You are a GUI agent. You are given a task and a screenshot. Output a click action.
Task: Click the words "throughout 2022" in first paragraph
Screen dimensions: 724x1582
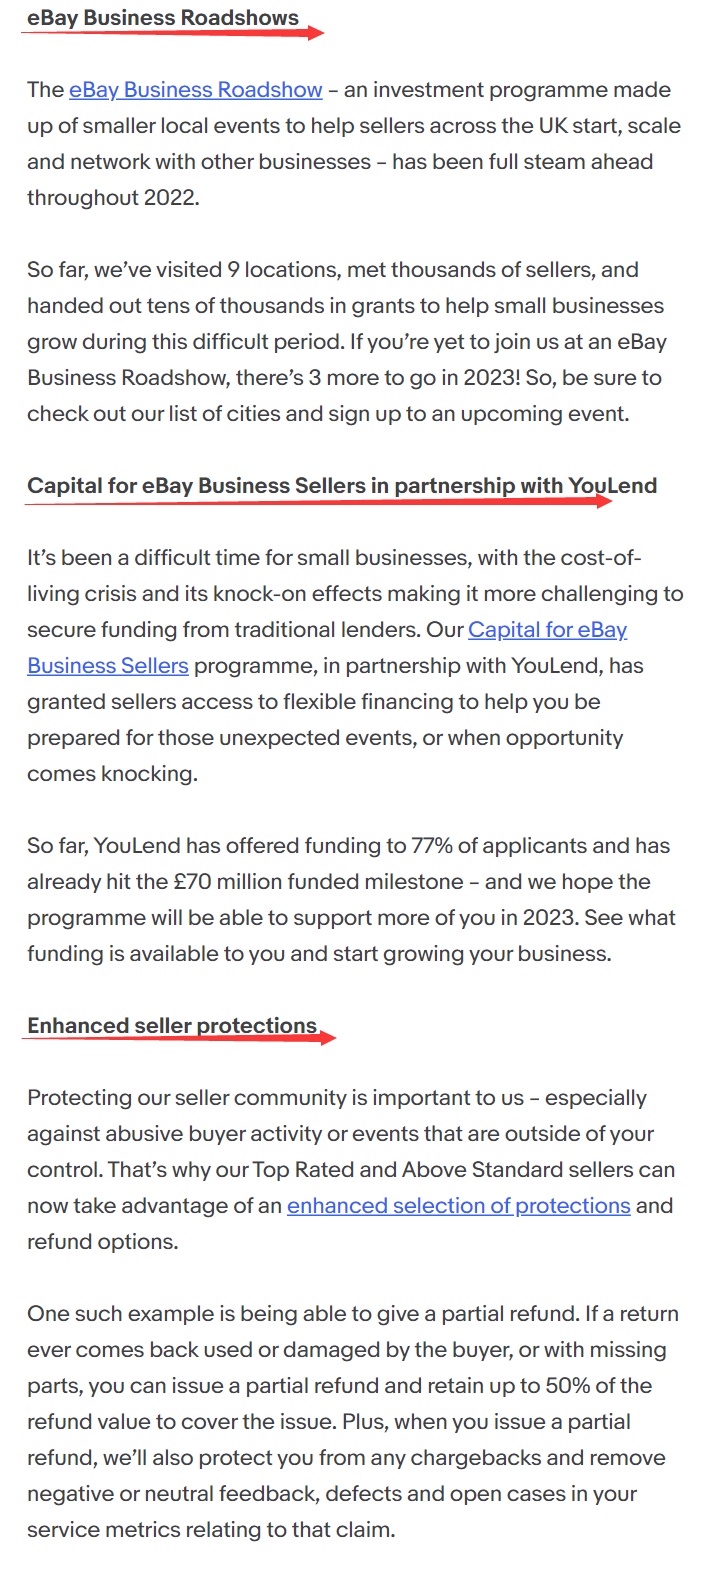(x=112, y=198)
